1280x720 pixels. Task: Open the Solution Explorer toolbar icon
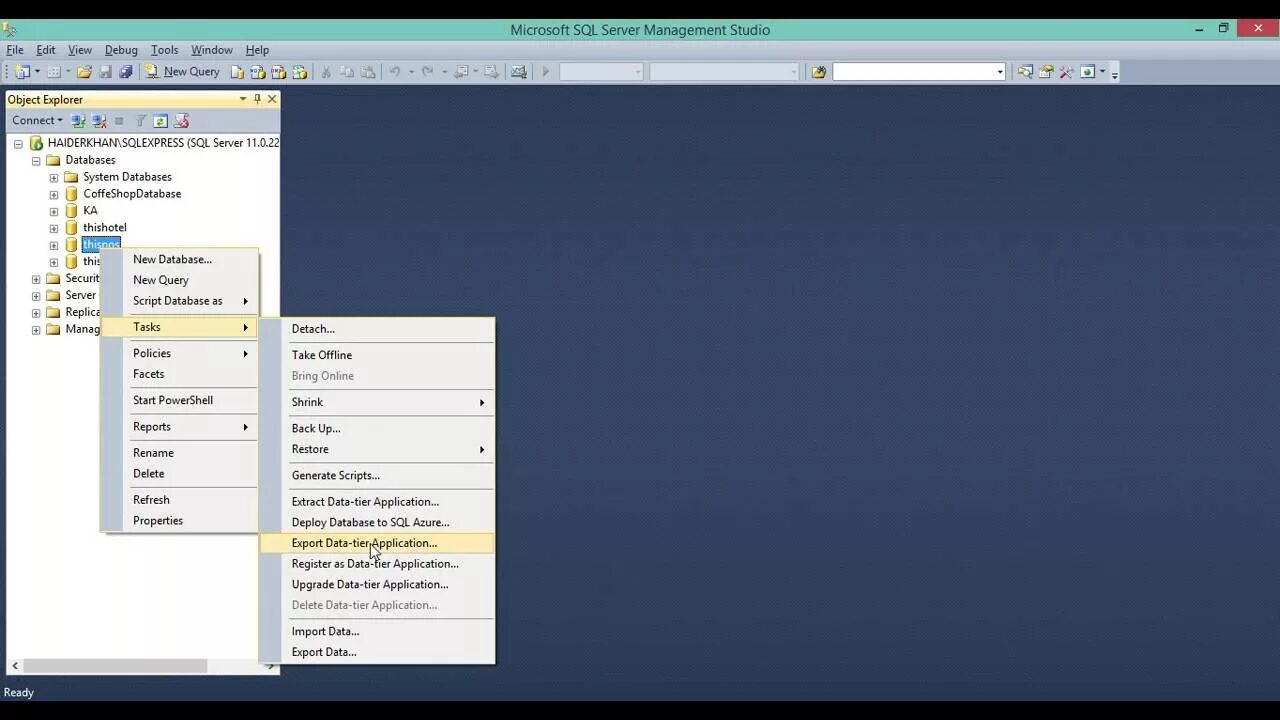tap(1025, 72)
